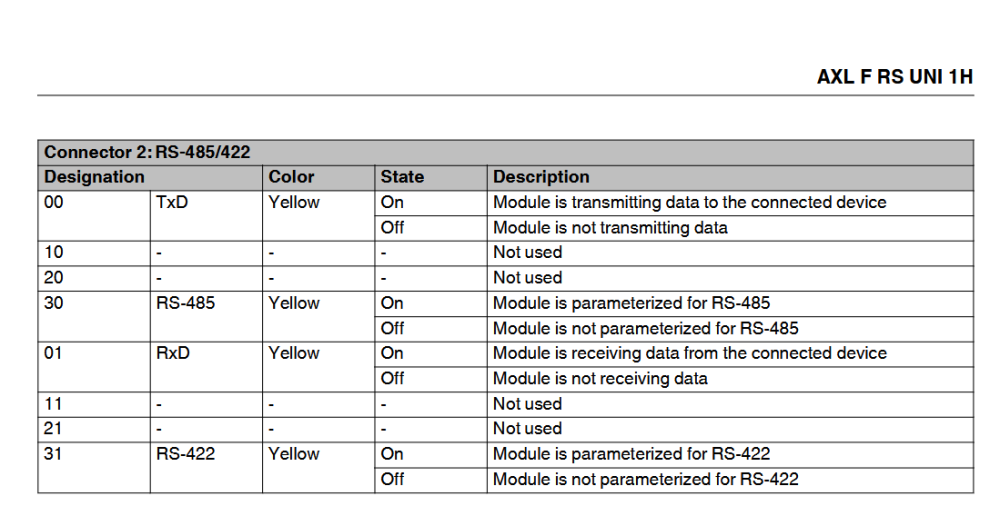The image size is (1000, 506).
Task: Click the Color column header
Action: (x=291, y=177)
